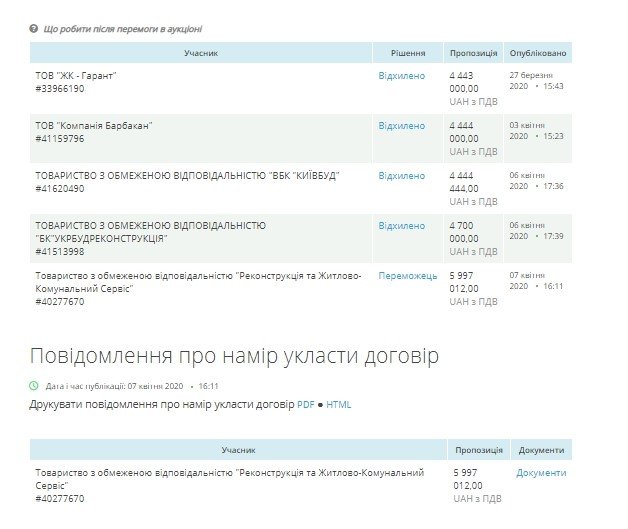
Task: Click the 4 700 000,00 offer amount
Action: (464, 232)
